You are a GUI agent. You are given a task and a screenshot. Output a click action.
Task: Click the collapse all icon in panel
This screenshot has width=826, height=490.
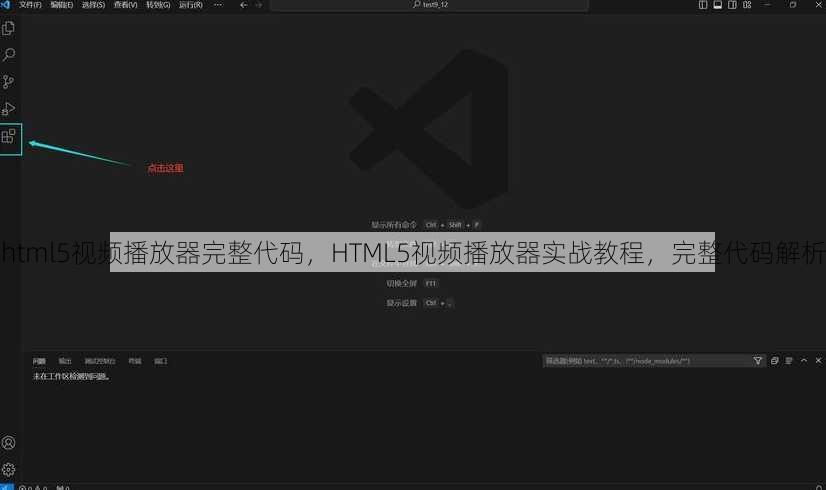click(x=774, y=360)
